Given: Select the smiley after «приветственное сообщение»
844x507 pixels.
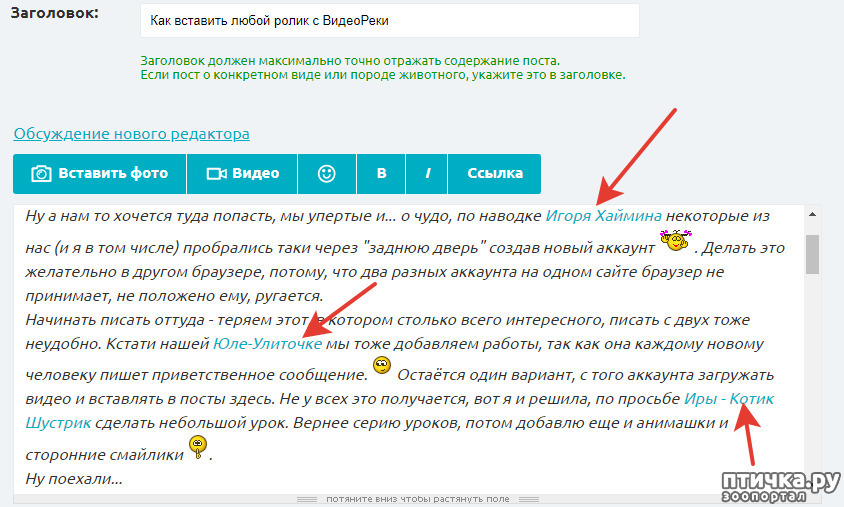Looking at the screenshot, I should (381, 369).
